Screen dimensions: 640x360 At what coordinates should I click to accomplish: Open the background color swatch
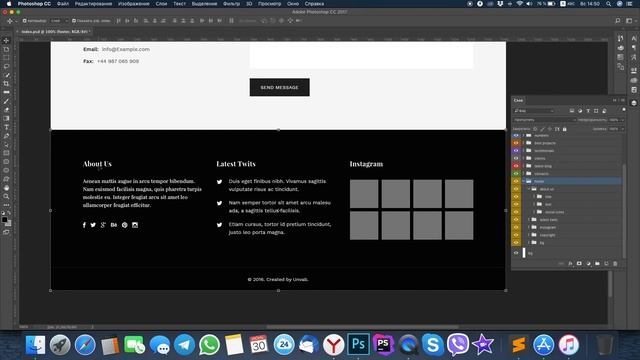click(9, 224)
